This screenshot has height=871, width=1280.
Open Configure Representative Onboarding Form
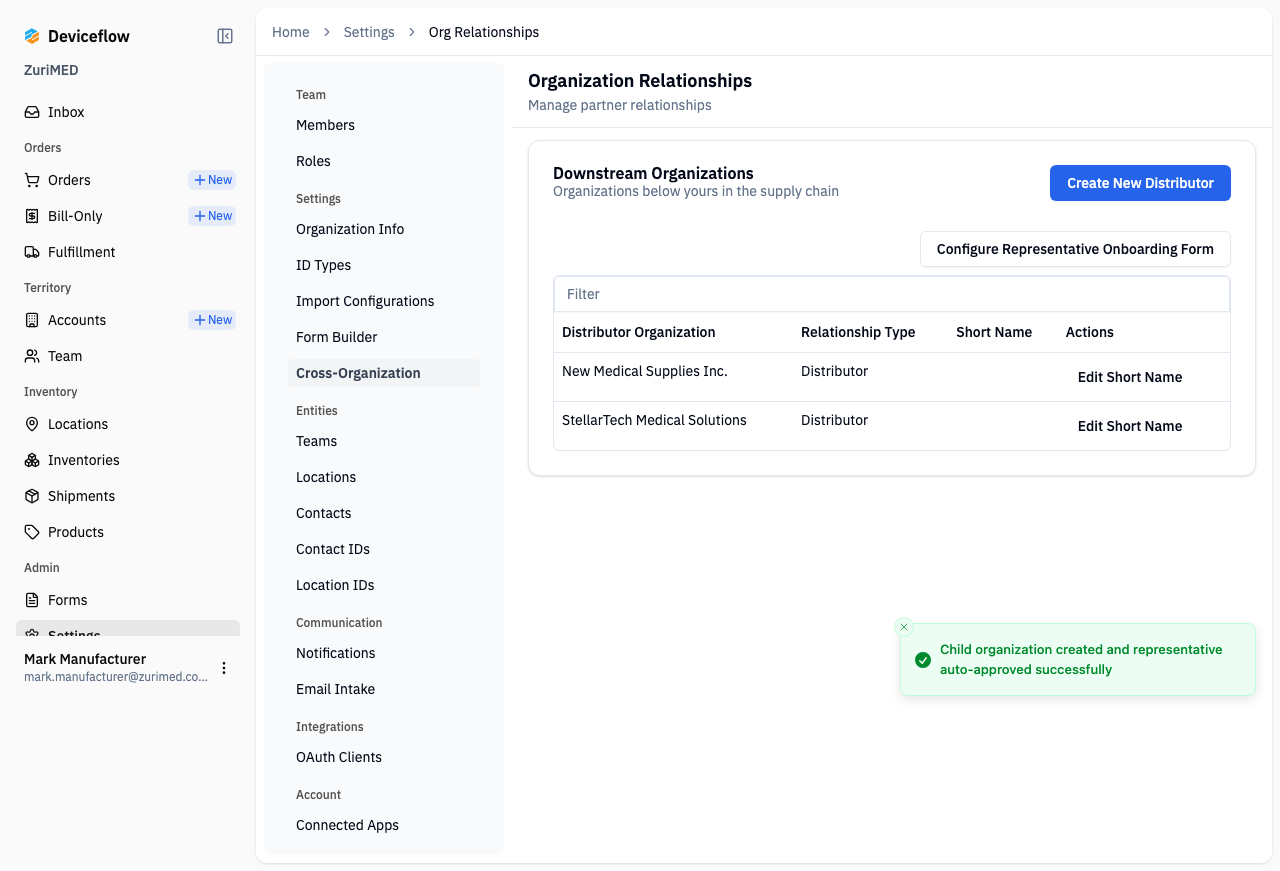click(x=1075, y=249)
